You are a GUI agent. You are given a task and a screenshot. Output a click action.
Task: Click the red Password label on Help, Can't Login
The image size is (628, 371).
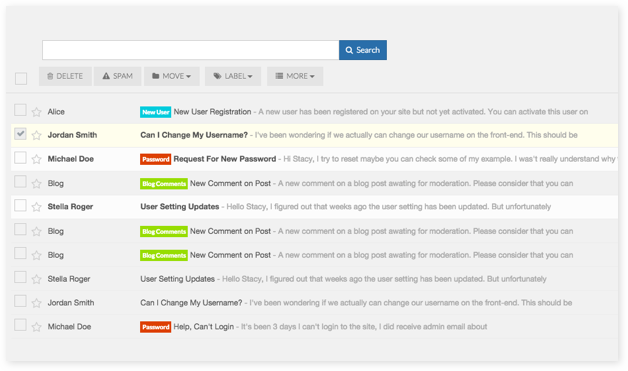(x=155, y=327)
